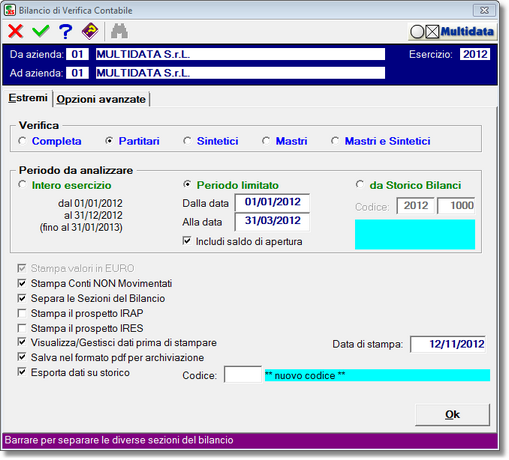Image resolution: width=509 pixels, height=460 pixels.
Task: Click the 'dal 01/01/2012' text
Action: (x=90, y=203)
